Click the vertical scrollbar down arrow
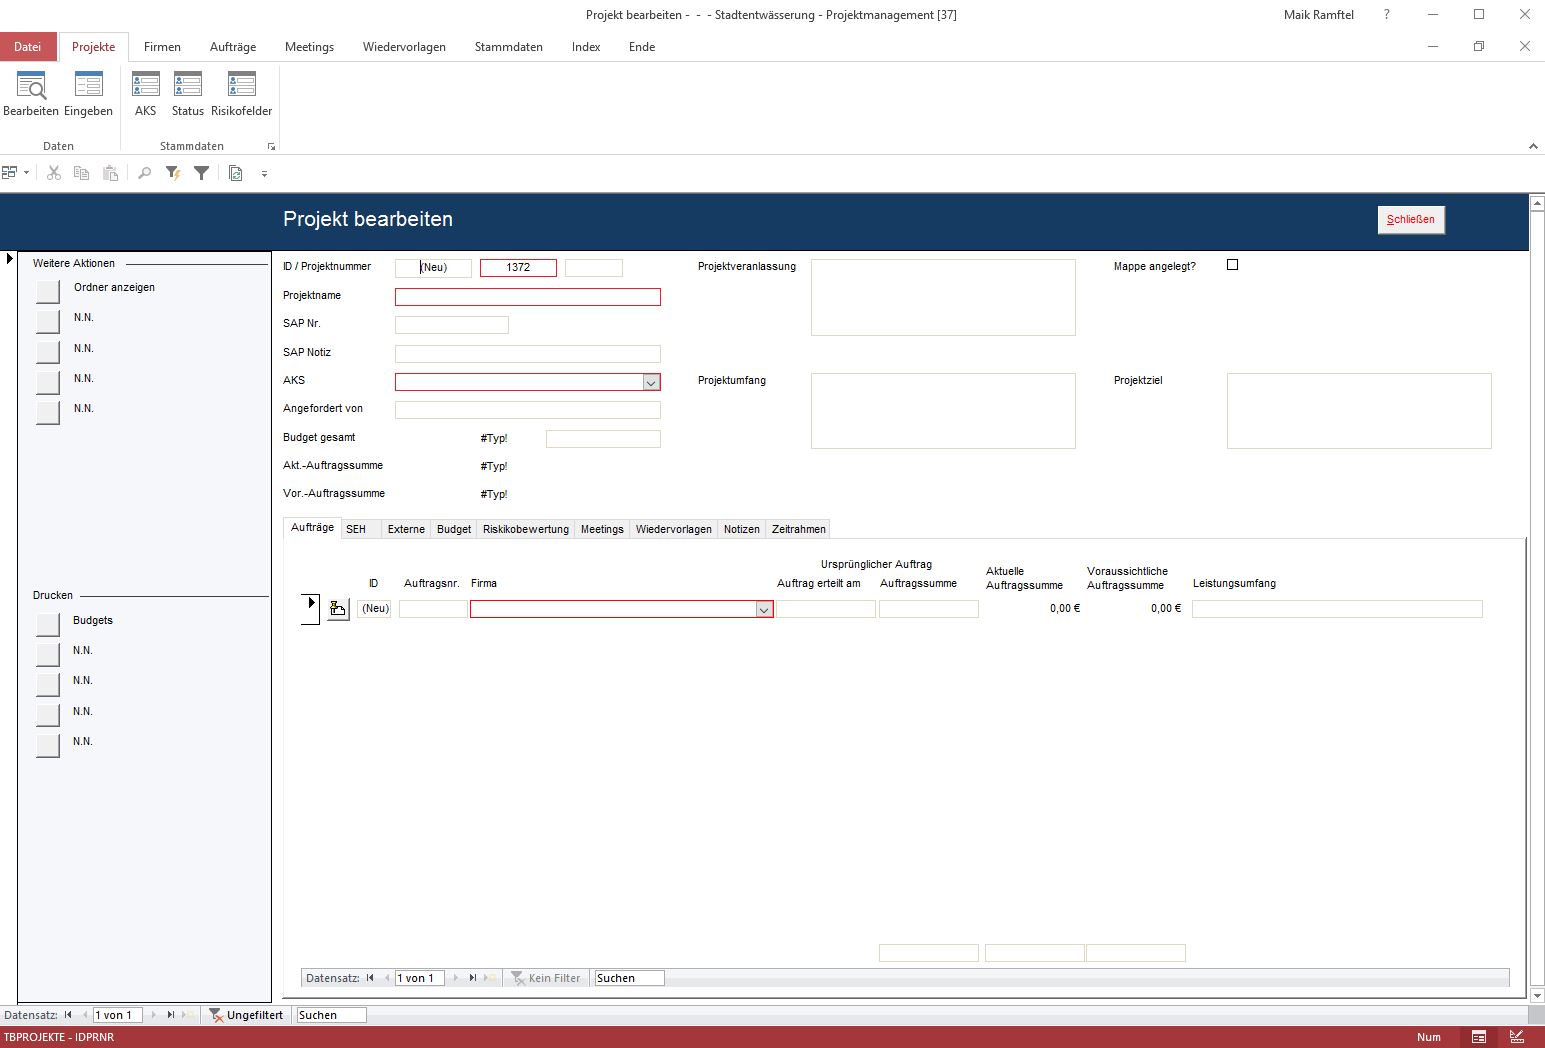The width and height of the screenshot is (1545, 1048). tap(1537, 996)
